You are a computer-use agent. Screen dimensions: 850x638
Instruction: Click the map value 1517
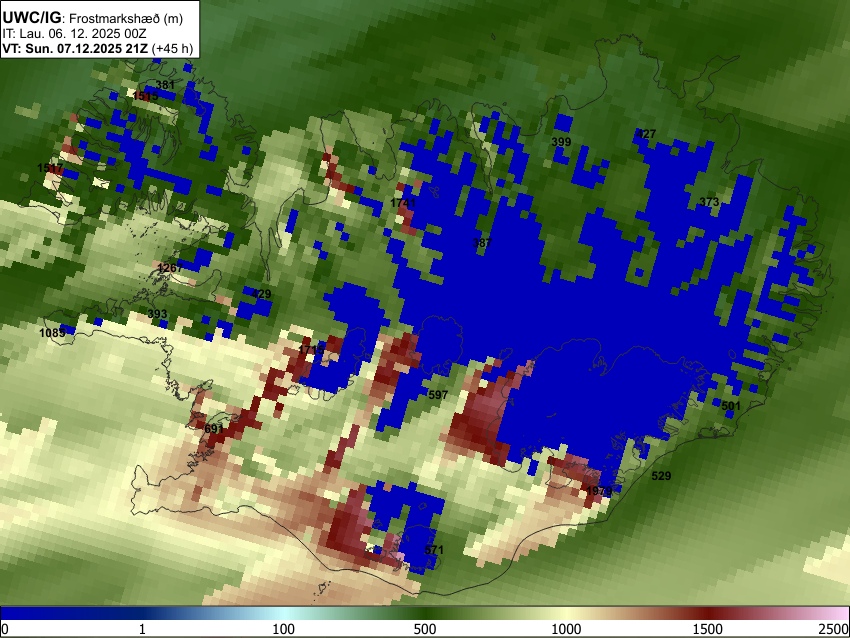[50, 168]
